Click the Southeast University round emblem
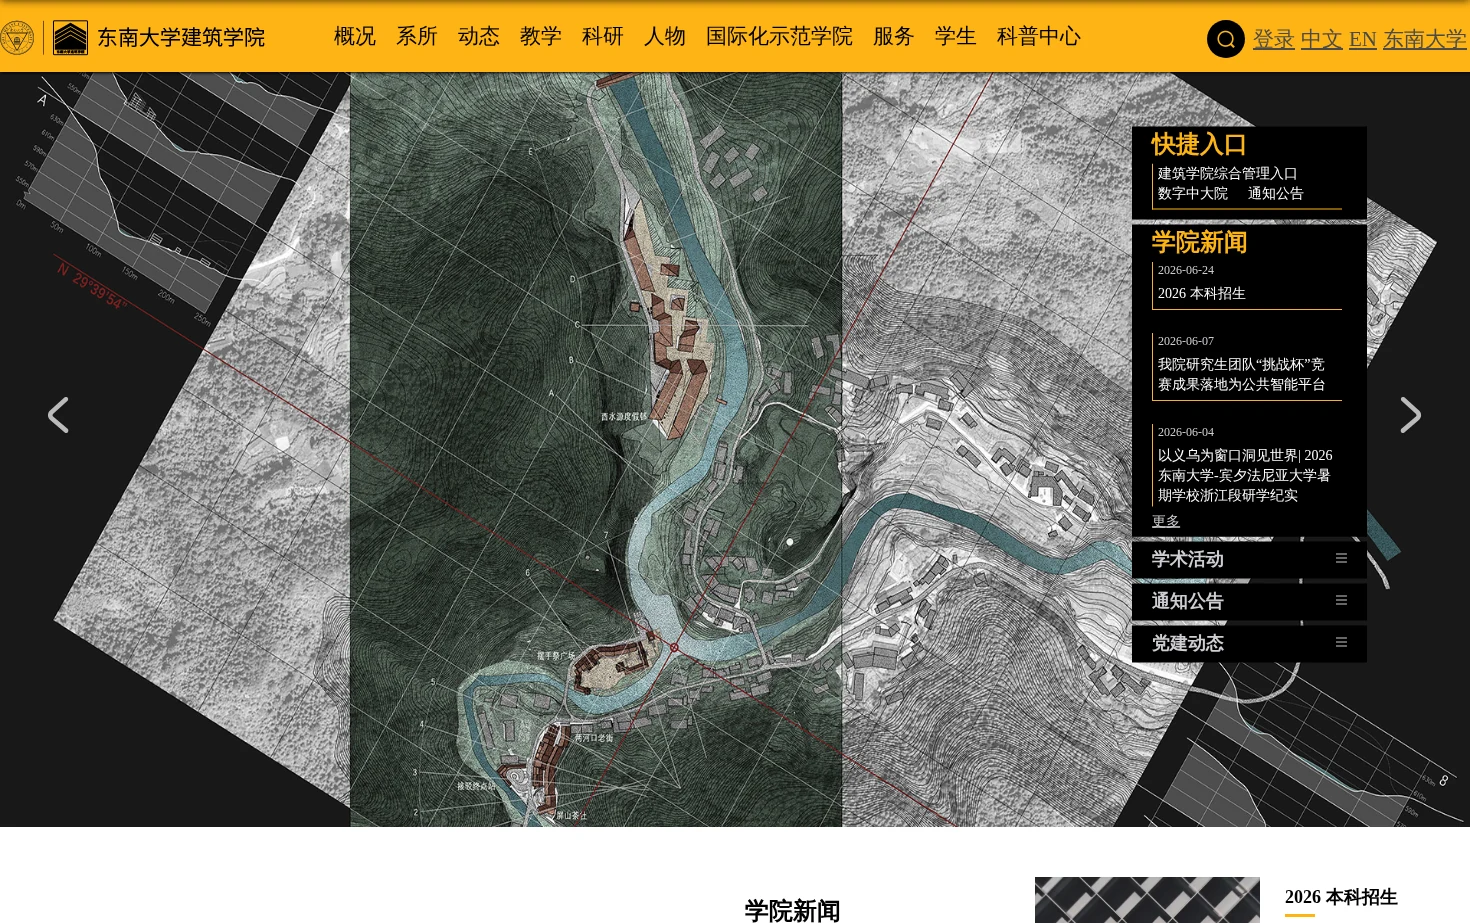1470x923 pixels. pyautogui.click(x=16, y=38)
